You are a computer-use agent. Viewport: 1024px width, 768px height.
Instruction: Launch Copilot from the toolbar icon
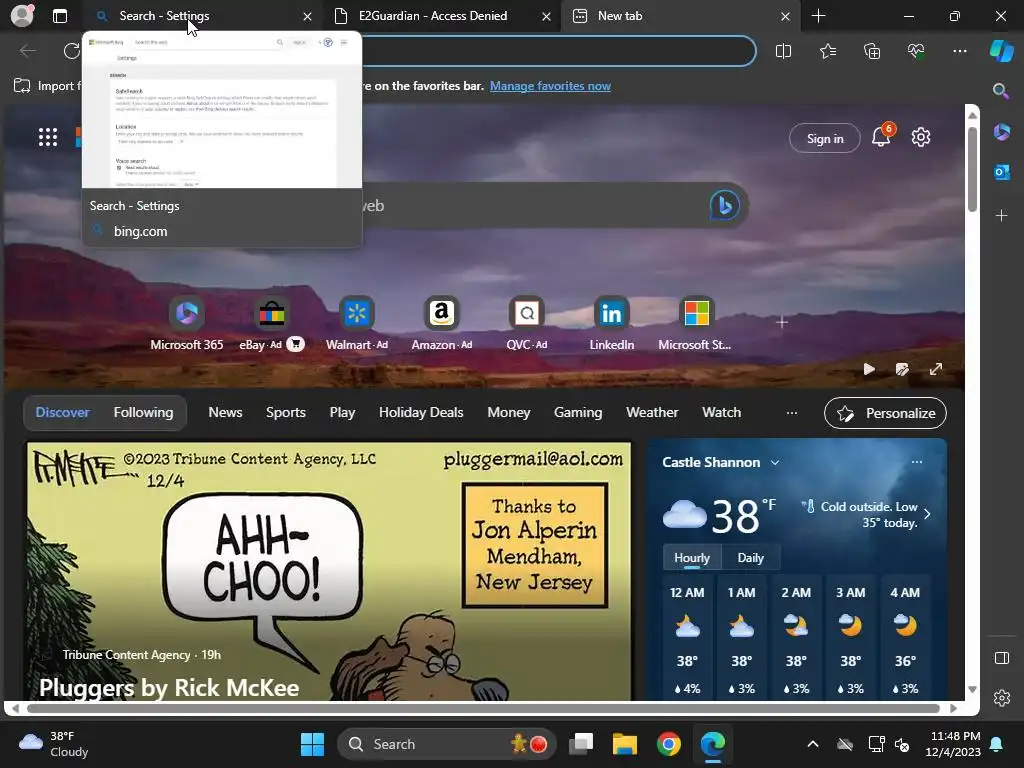pyautogui.click(x=1001, y=51)
